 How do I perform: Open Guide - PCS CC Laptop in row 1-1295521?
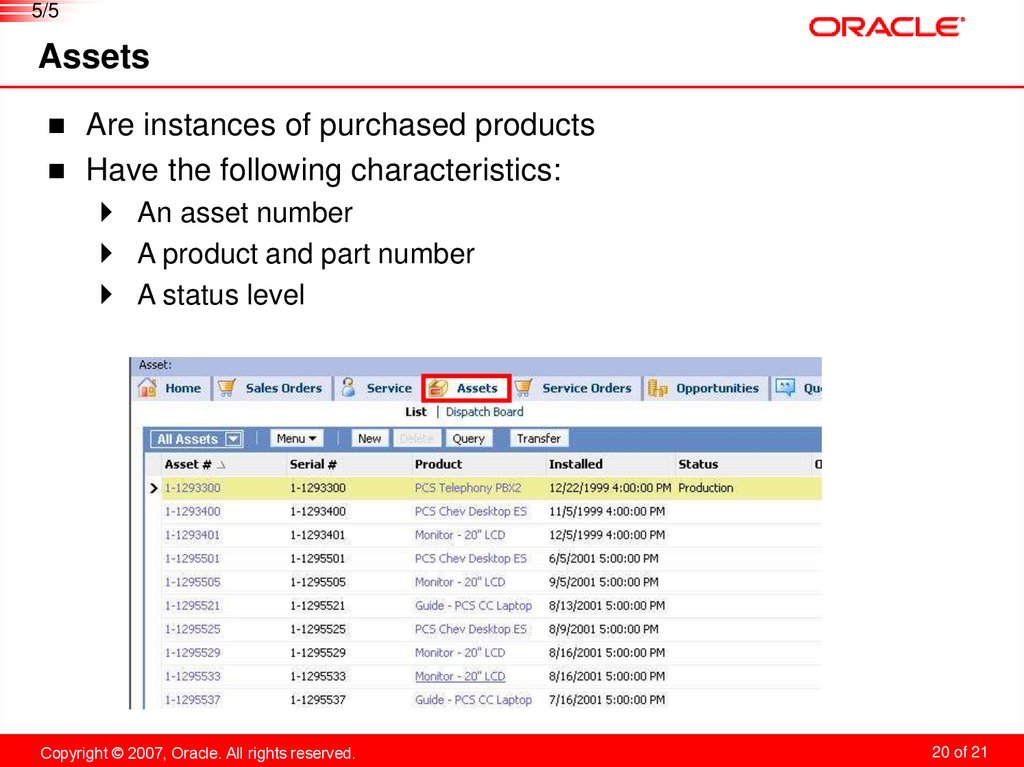click(x=473, y=606)
